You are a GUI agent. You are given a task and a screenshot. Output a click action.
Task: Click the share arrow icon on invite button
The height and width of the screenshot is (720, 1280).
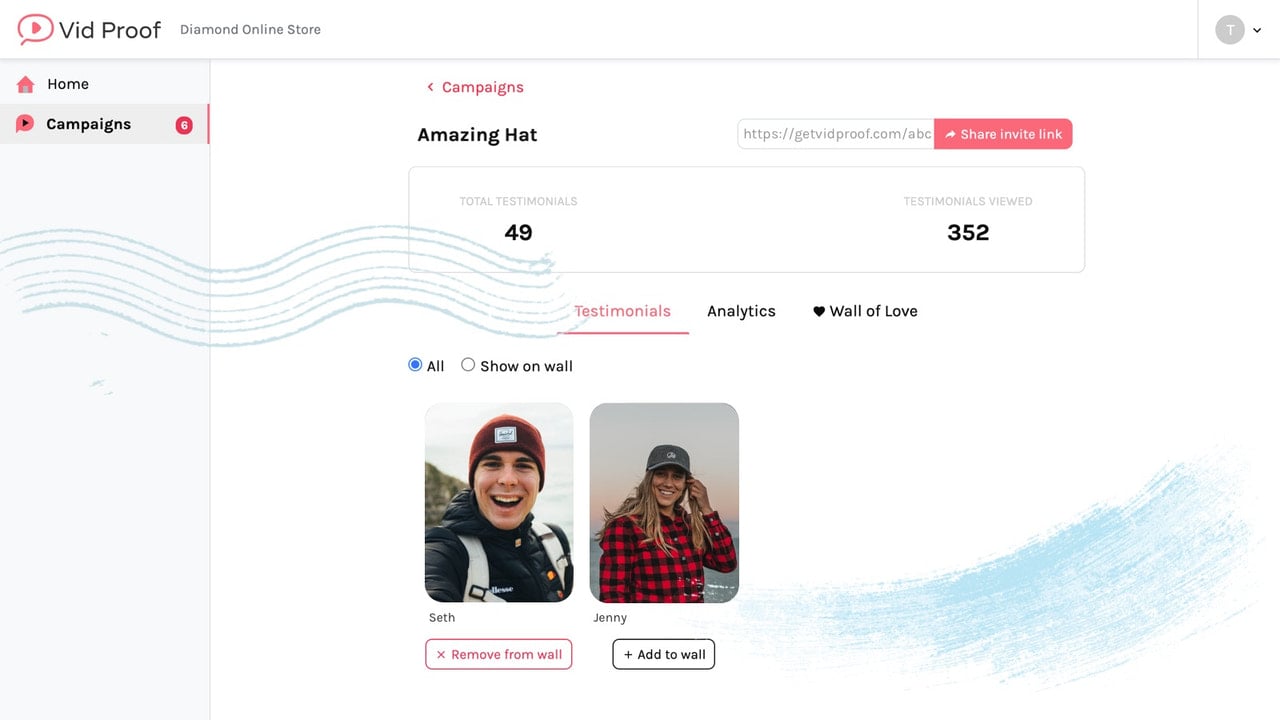pos(950,134)
